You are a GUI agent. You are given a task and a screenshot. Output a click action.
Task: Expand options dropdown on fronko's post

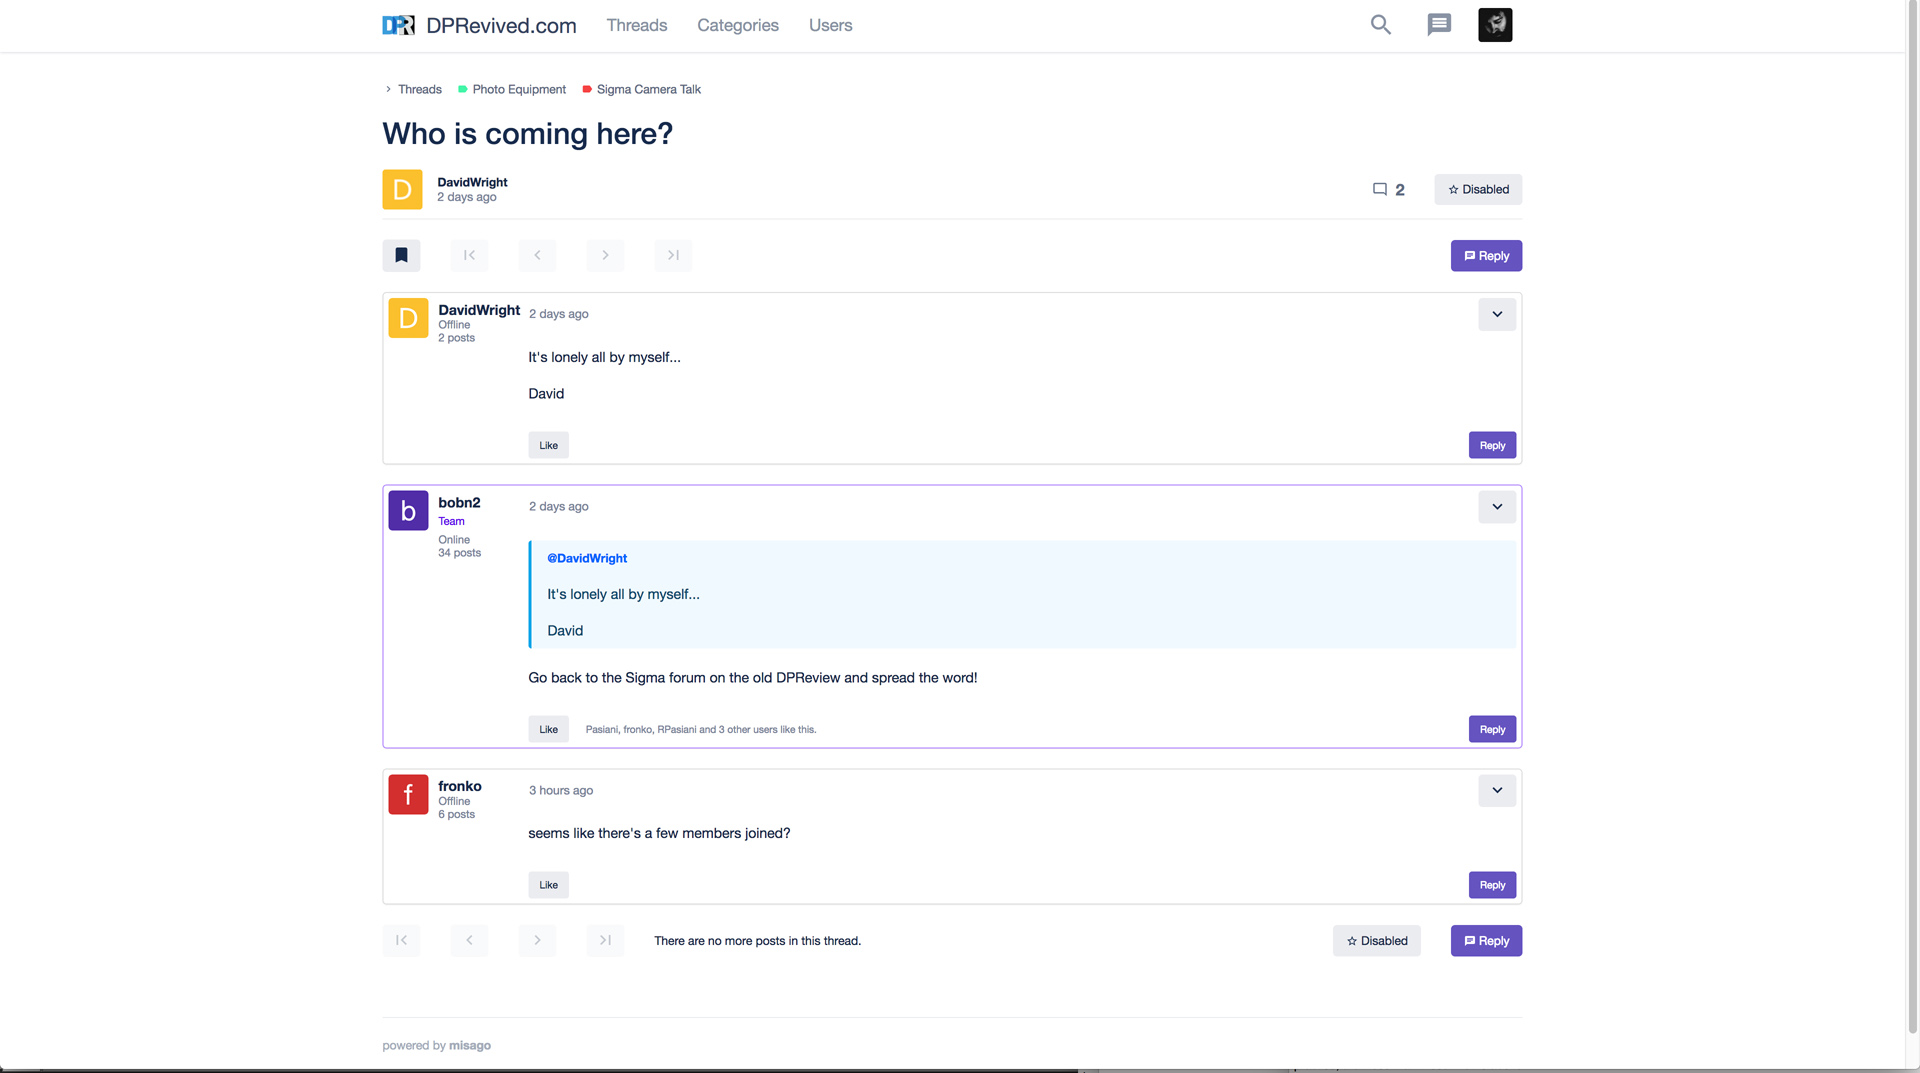tap(1497, 790)
